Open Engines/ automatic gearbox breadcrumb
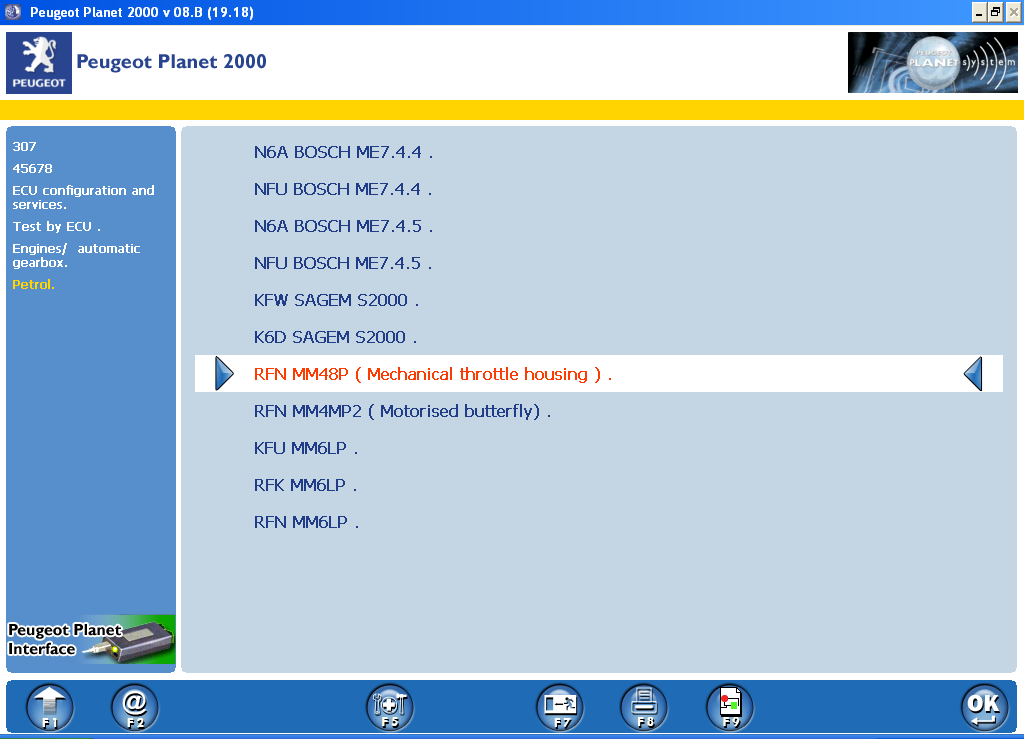Viewport: 1024px width, 739px height. point(76,255)
